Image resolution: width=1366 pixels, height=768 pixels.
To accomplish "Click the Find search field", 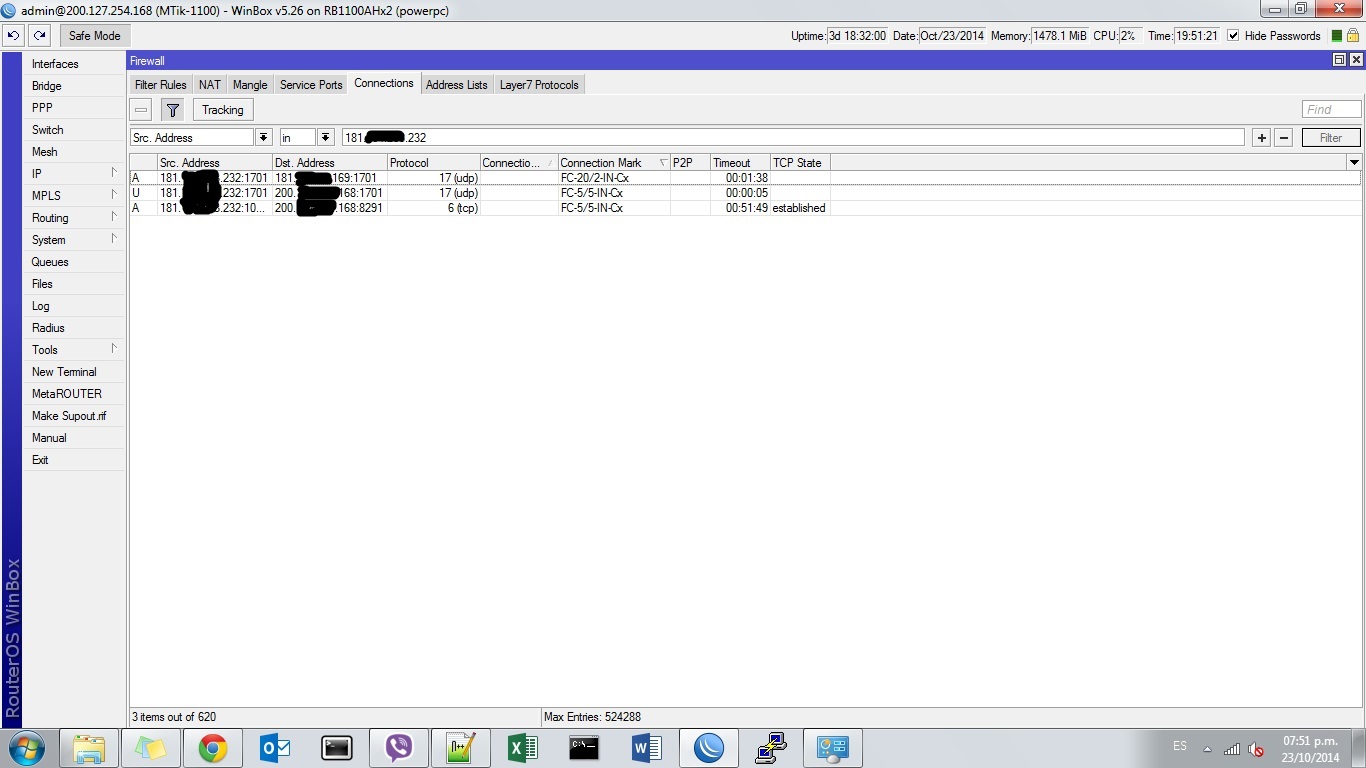I will coord(1331,109).
